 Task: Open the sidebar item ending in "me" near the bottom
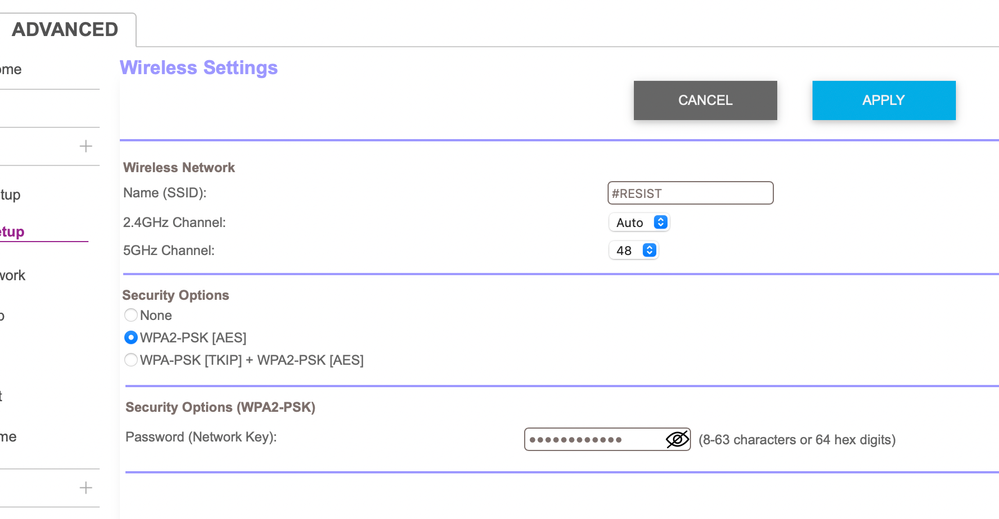coord(8,436)
